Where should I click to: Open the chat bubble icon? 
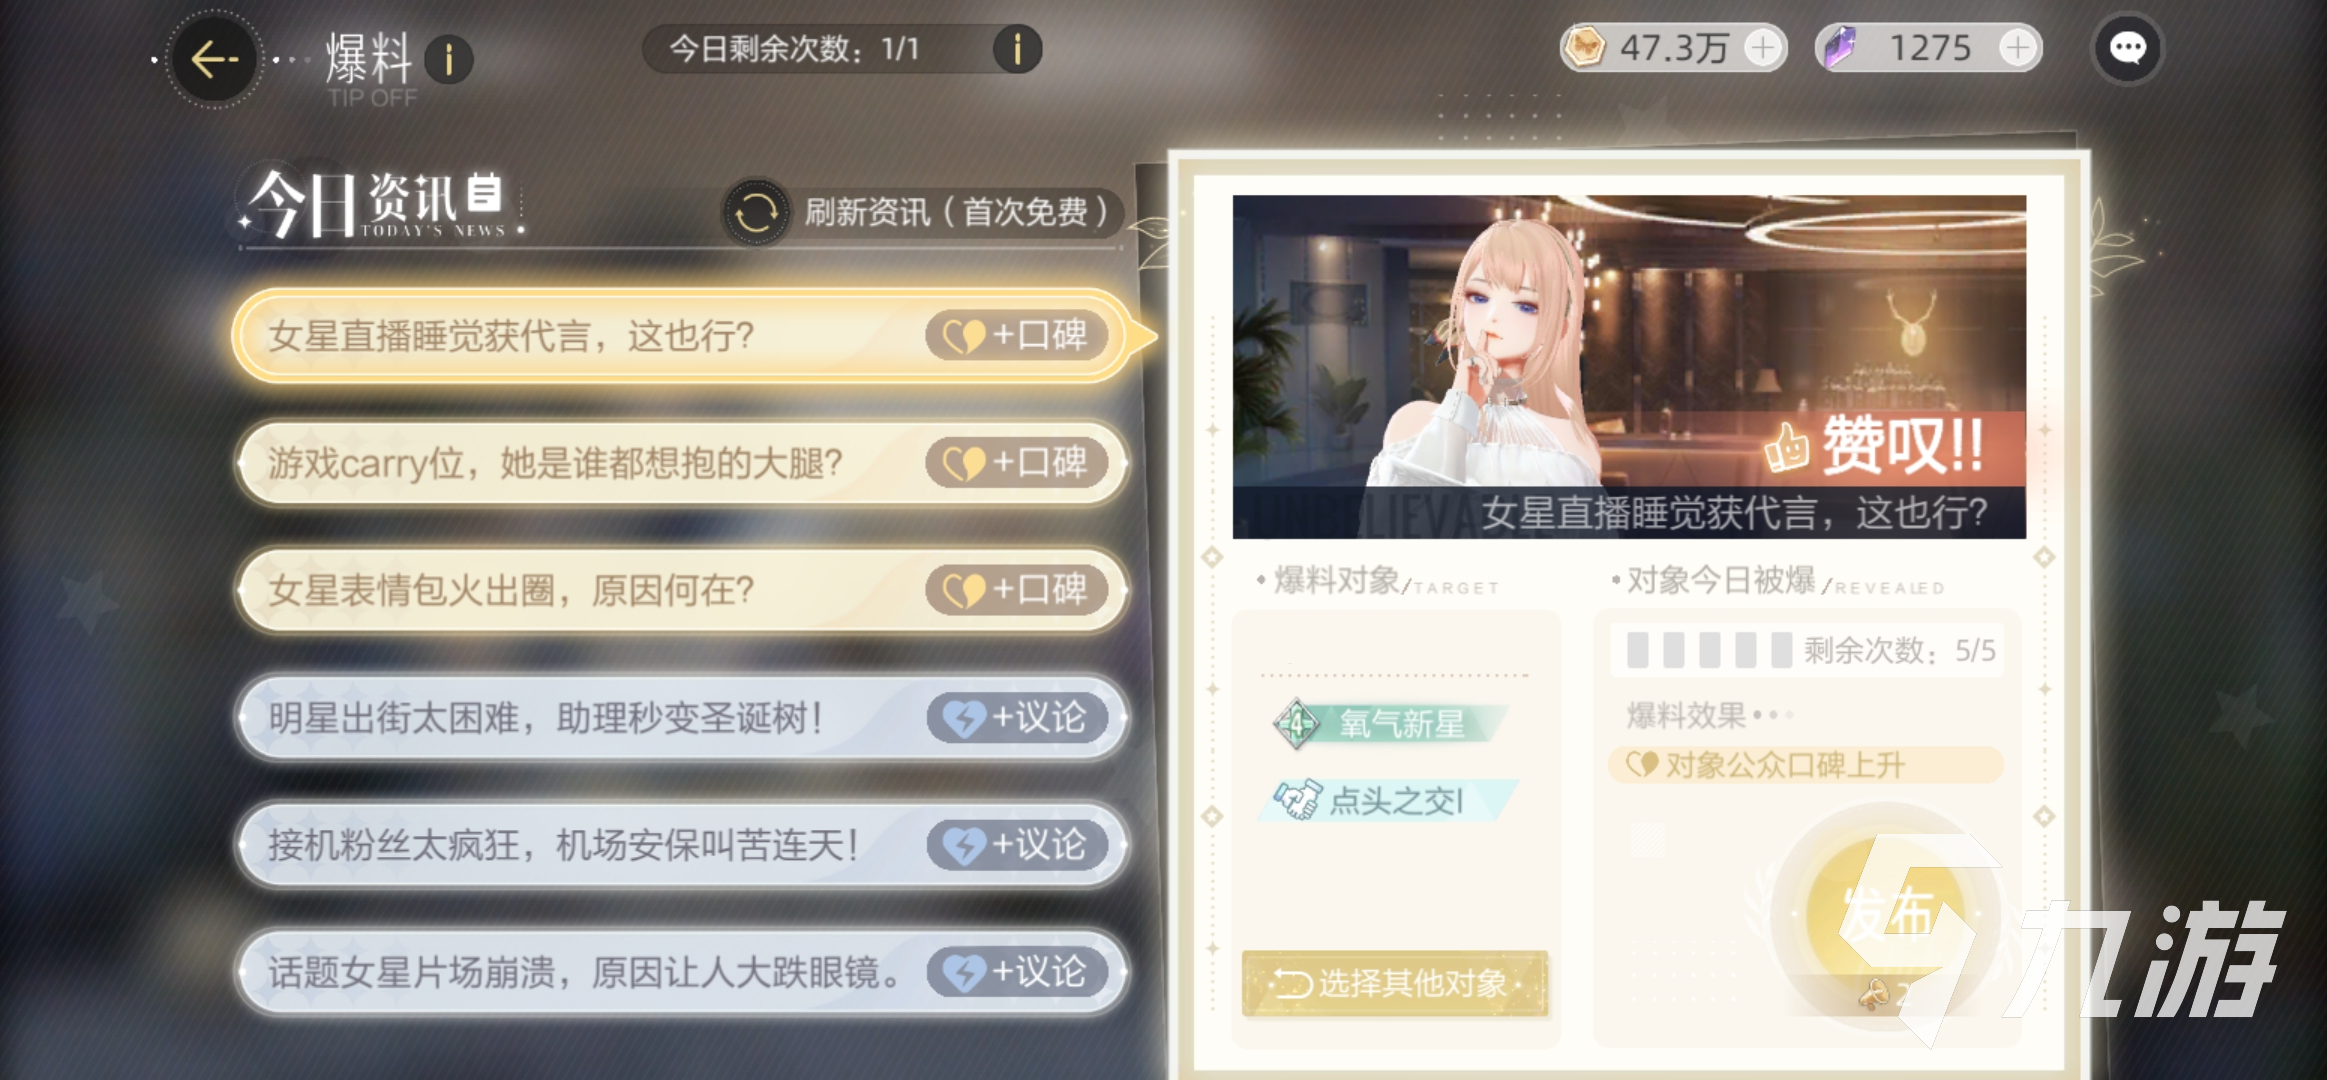pyautogui.click(x=2127, y=48)
